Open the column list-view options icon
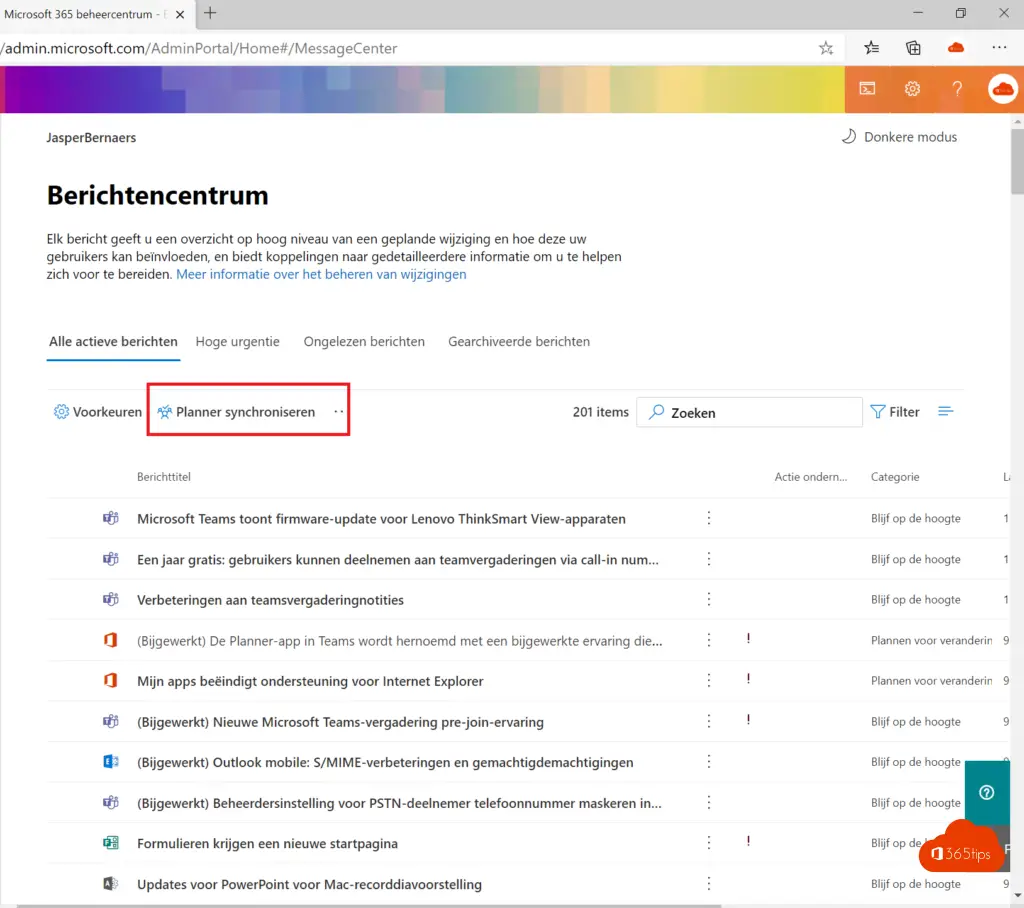1024x908 pixels. click(945, 412)
